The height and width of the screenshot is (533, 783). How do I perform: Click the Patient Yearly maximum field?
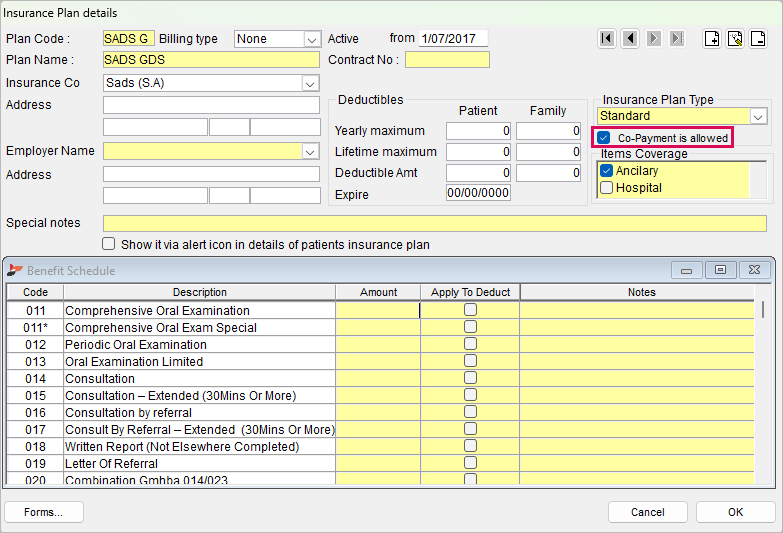478,131
